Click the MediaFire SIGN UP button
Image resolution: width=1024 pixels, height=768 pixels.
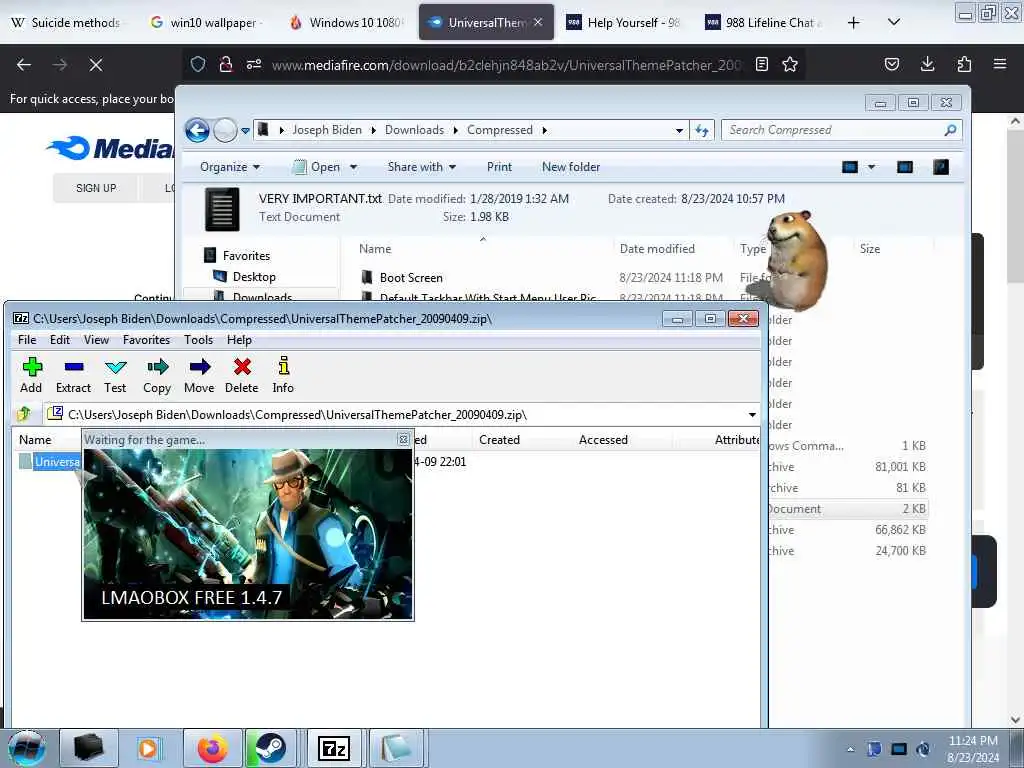click(x=96, y=188)
